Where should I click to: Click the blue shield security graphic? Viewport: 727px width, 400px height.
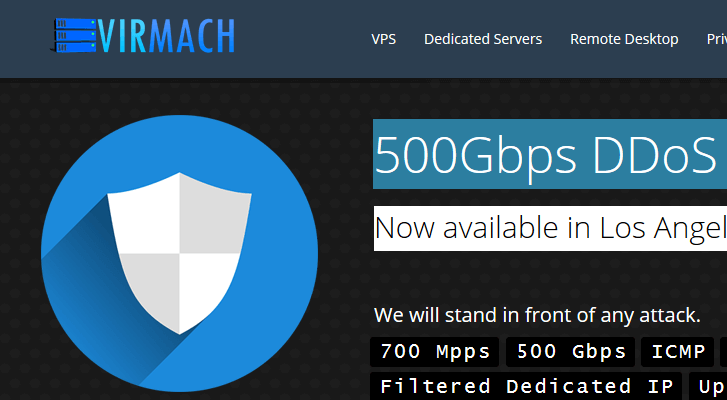179,253
